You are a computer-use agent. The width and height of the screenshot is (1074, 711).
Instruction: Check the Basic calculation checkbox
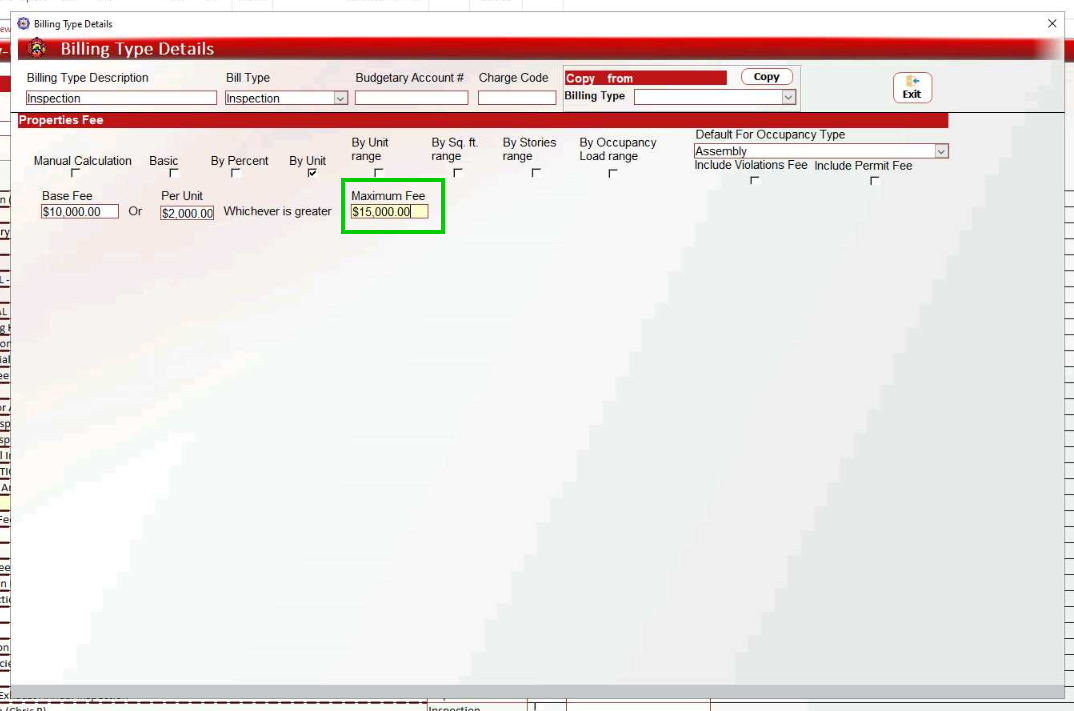(174, 173)
